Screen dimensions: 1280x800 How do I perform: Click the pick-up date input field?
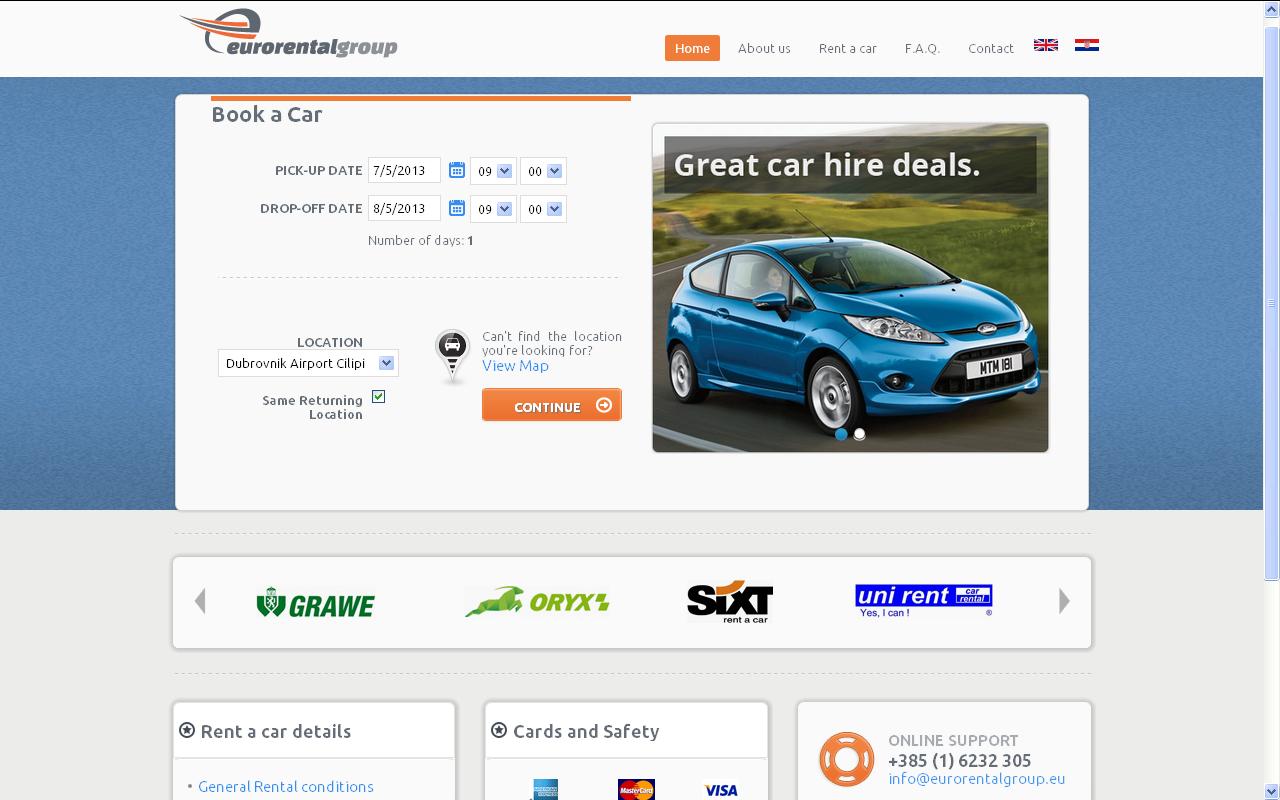(404, 170)
